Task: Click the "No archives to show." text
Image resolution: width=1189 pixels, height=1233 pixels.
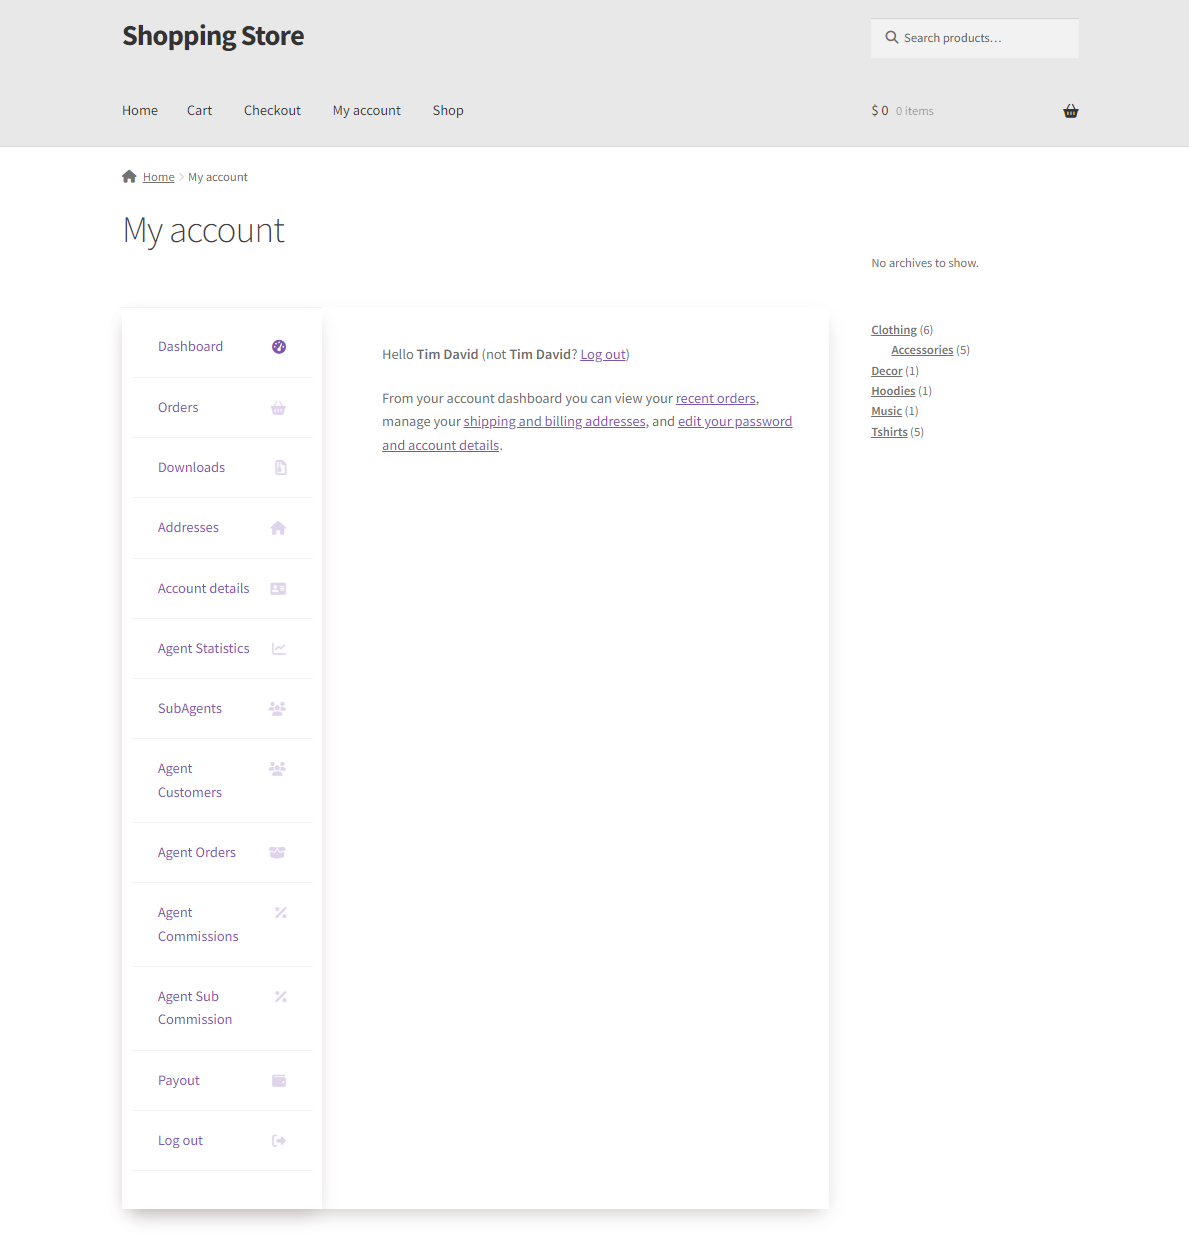Action: pyautogui.click(x=925, y=263)
